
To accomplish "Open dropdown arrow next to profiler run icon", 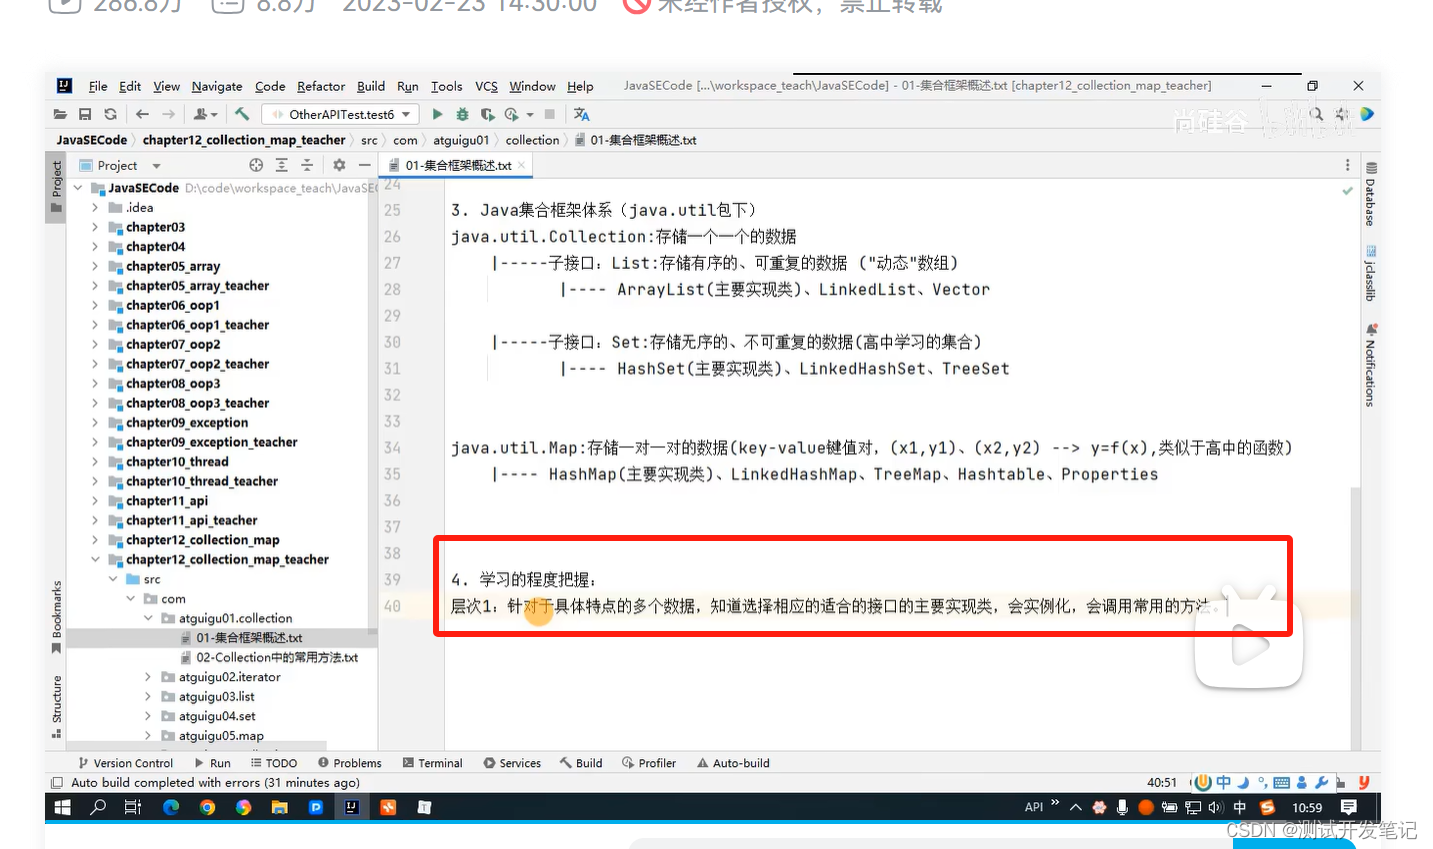I will pos(530,114).
